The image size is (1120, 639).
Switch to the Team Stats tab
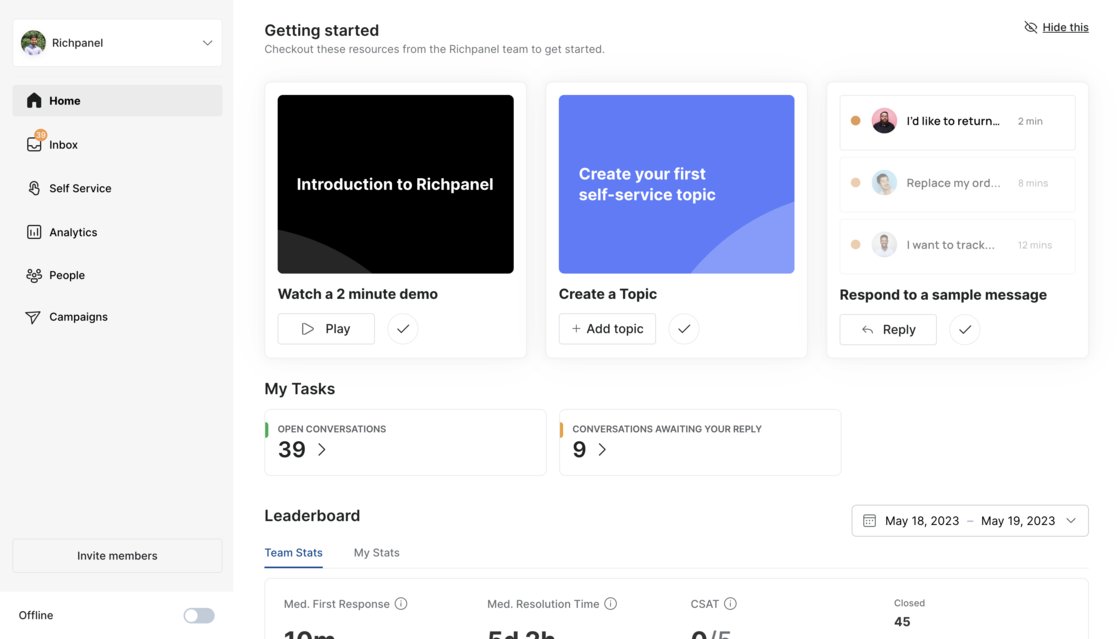[294, 553]
